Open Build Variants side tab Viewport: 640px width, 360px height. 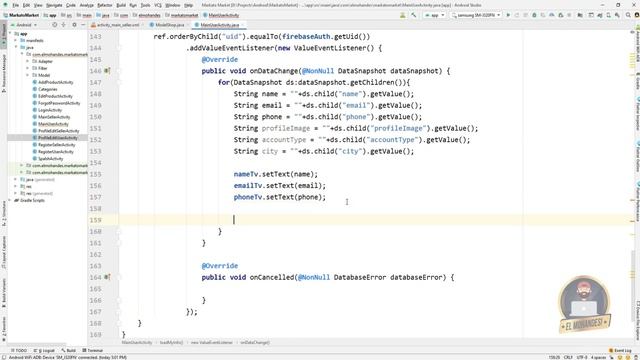[4, 293]
